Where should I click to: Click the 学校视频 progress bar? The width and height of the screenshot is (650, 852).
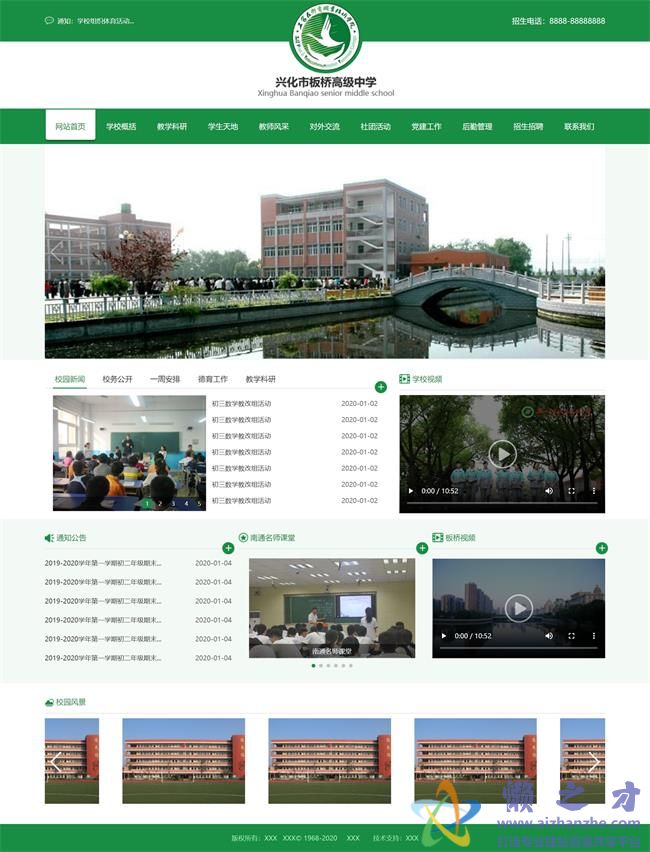(x=502, y=503)
